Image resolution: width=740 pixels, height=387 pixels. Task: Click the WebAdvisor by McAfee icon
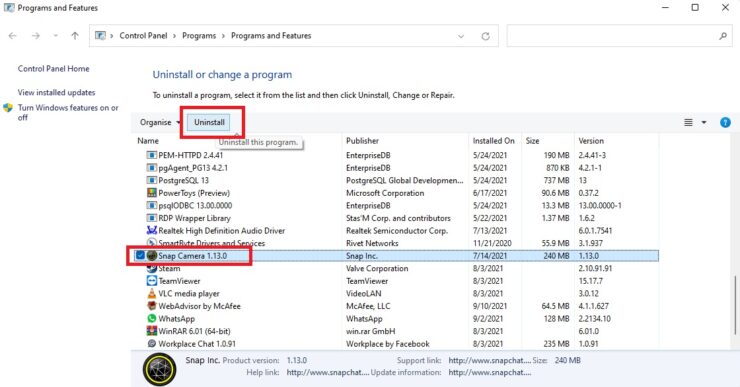(x=151, y=306)
